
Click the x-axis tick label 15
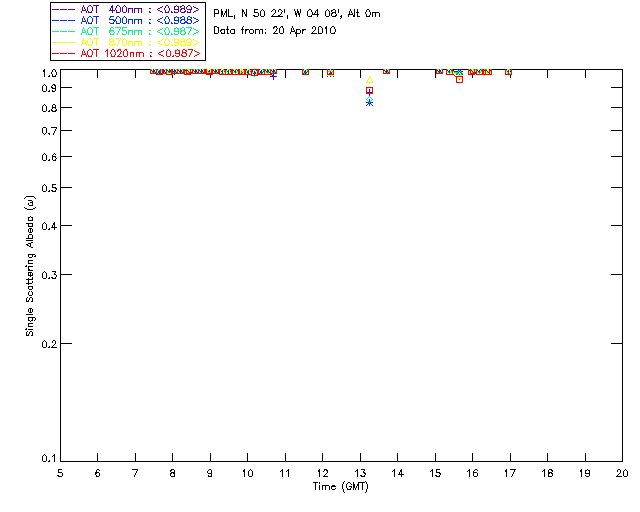(x=435, y=473)
